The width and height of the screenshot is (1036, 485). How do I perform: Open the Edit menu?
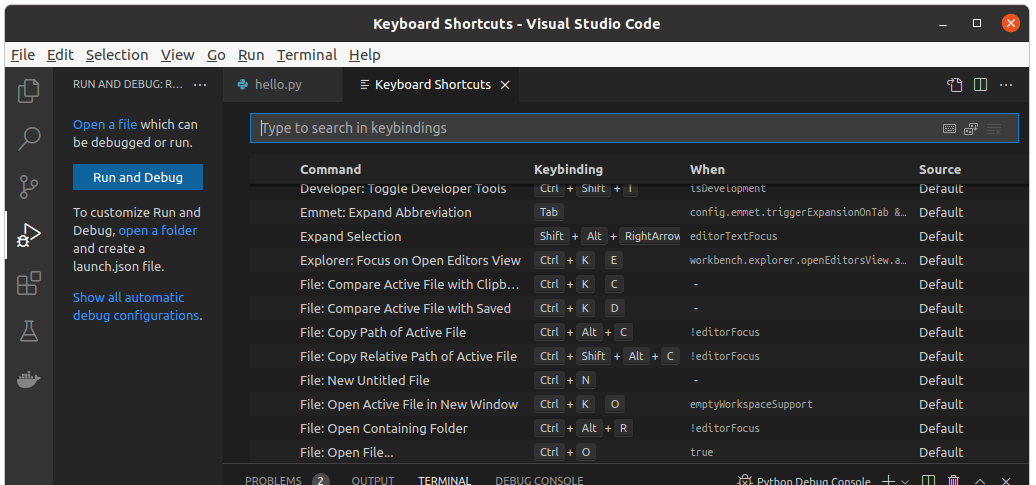pyautogui.click(x=60, y=55)
